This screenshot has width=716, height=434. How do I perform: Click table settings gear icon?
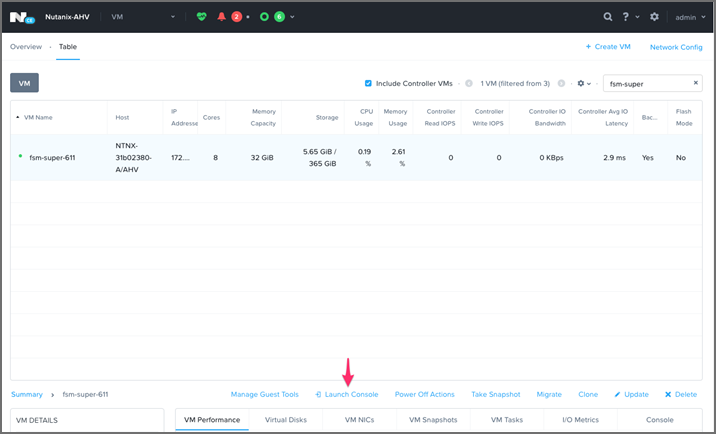(x=581, y=83)
